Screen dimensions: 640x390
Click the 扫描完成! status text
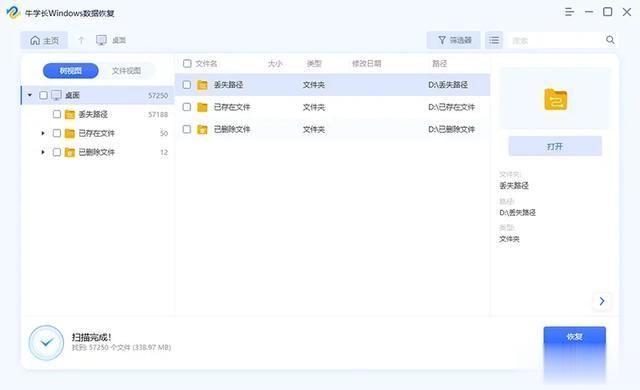click(91, 337)
